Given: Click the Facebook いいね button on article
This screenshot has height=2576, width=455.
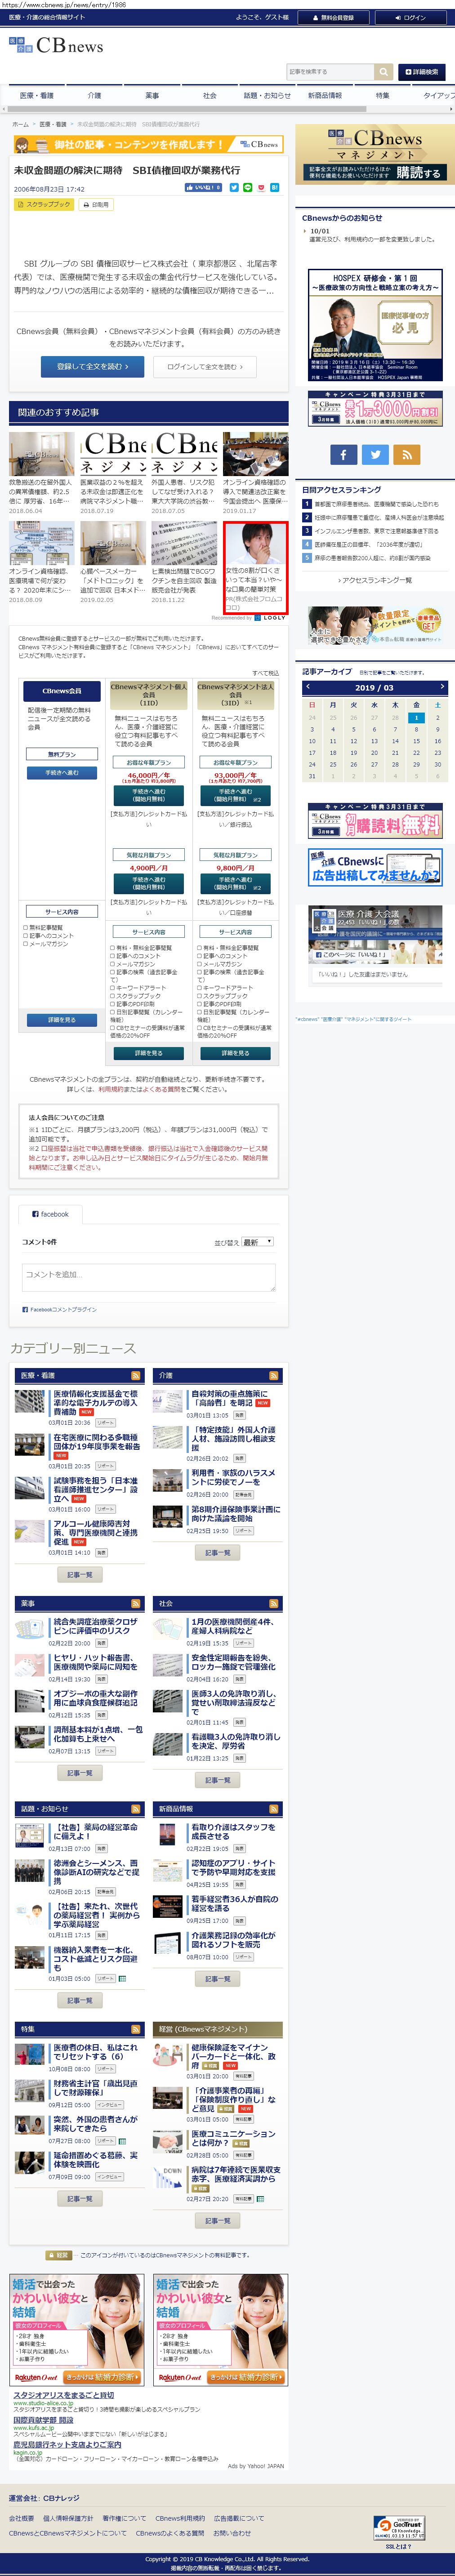Looking at the screenshot, I should pyautogui.click(x=203, y=187).
